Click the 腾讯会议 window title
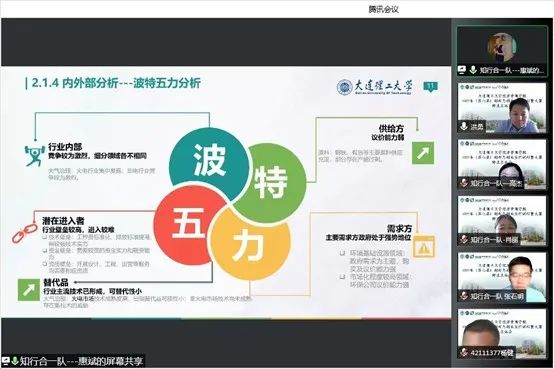Viewport: 554px width, 369px height. (383, 10)
